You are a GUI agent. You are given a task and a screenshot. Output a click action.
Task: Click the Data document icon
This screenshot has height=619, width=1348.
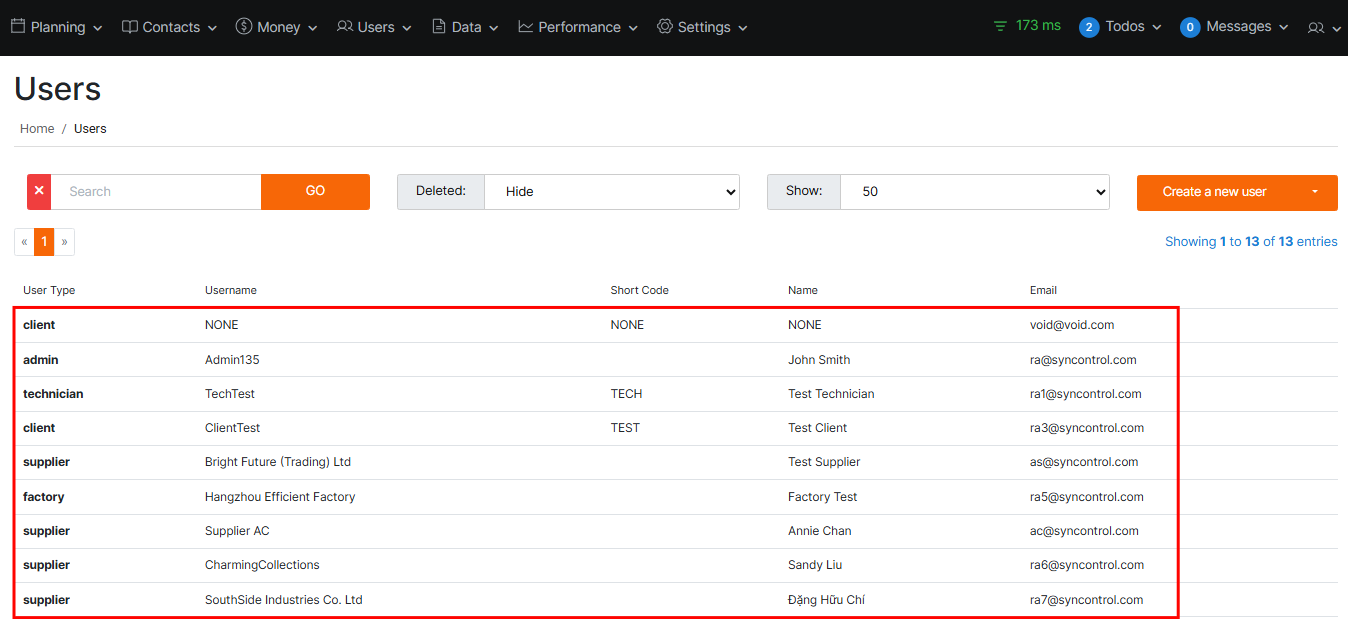439,27
